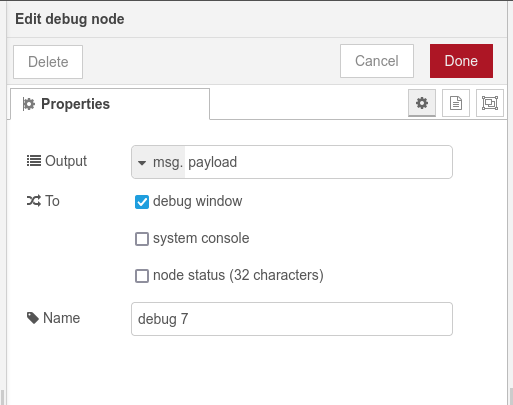Click the Output list icon
The image size is (513, 405).
34,161
